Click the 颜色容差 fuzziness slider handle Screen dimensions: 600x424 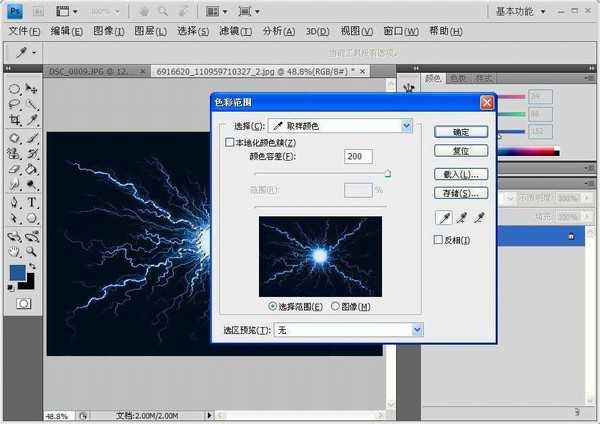(387, 173)
